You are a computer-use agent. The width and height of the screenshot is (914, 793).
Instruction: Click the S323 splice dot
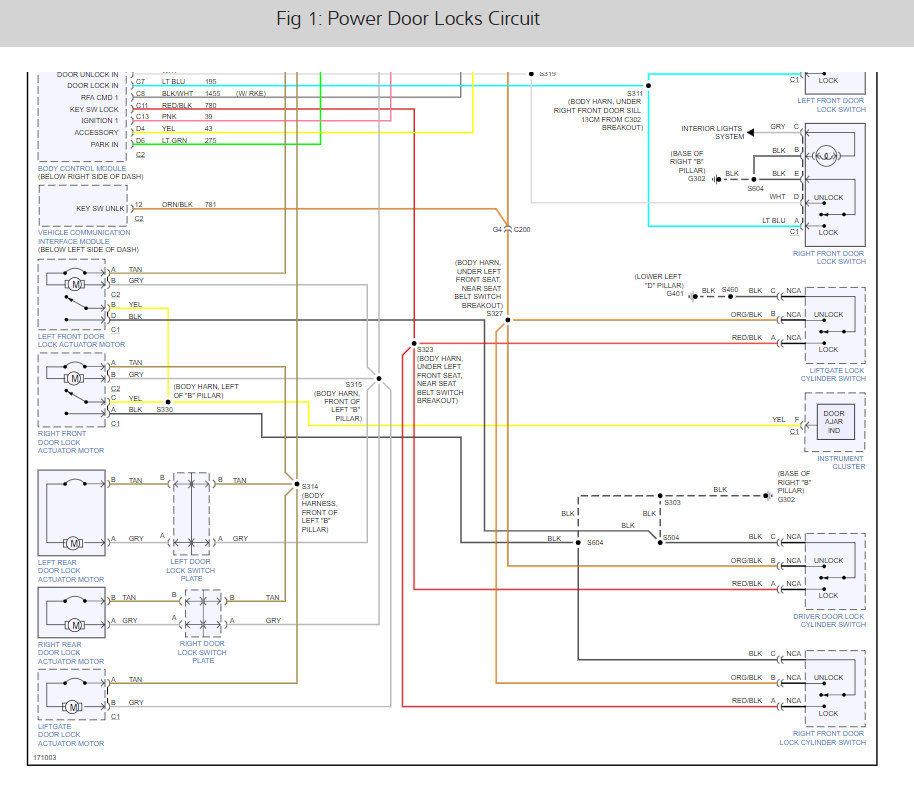pyautogui.click(x=414, y=343)
